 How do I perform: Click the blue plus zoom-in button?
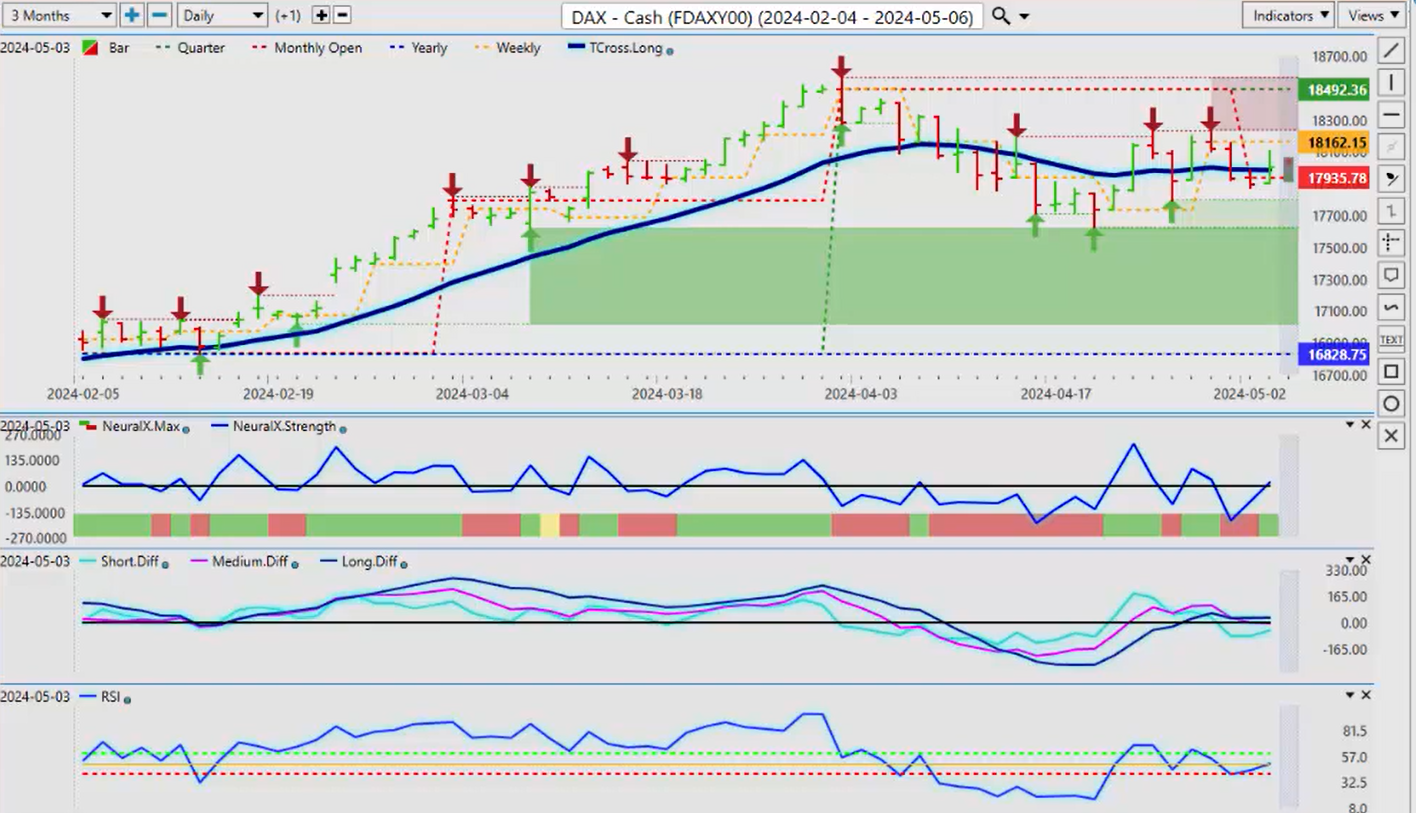[x=132, y=15]
